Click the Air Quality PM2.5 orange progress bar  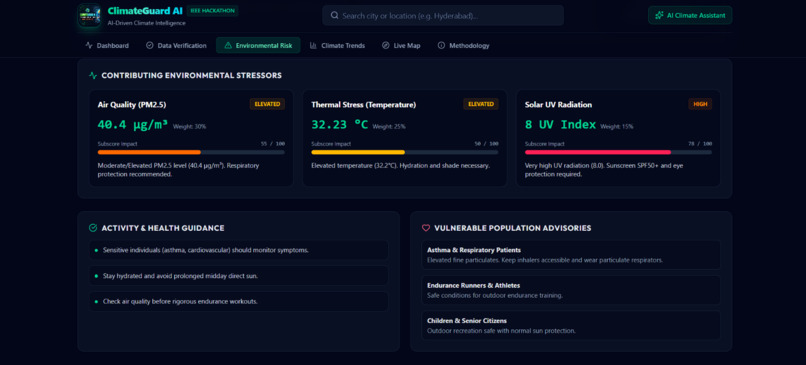pyautogui.click(x=149, y=152)
